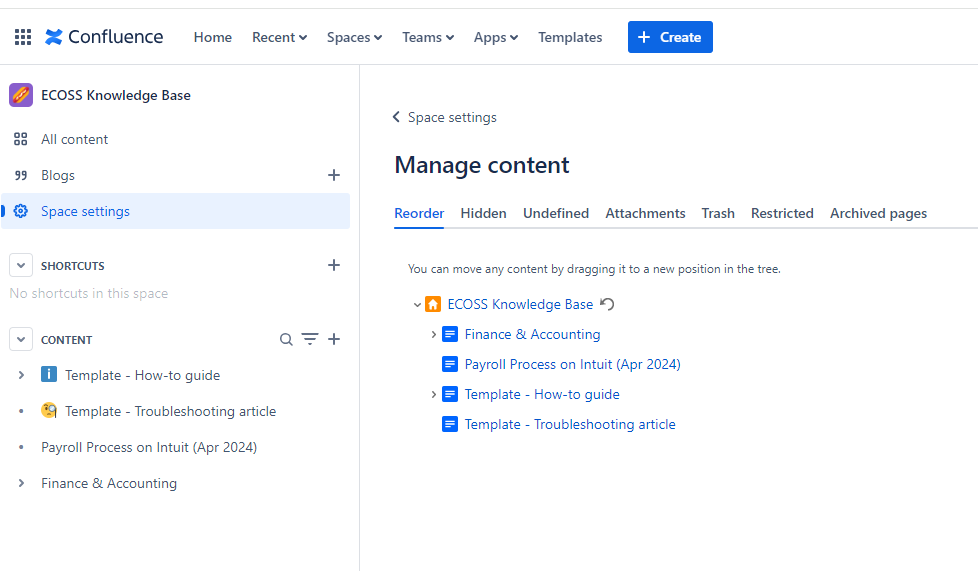Expand Finance & Accounting in sidebar

(21, 483)
